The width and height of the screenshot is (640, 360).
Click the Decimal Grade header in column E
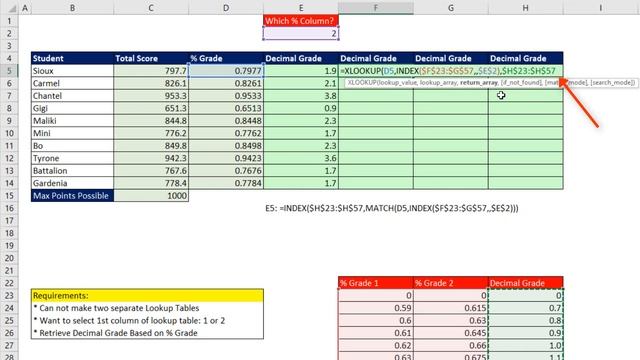(x=301, y=58)
